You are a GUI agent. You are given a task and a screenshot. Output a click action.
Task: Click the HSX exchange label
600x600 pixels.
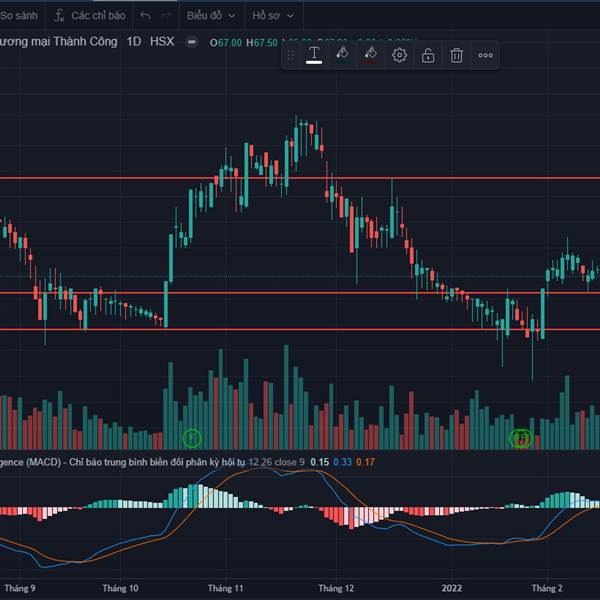(x=162, y=41)
